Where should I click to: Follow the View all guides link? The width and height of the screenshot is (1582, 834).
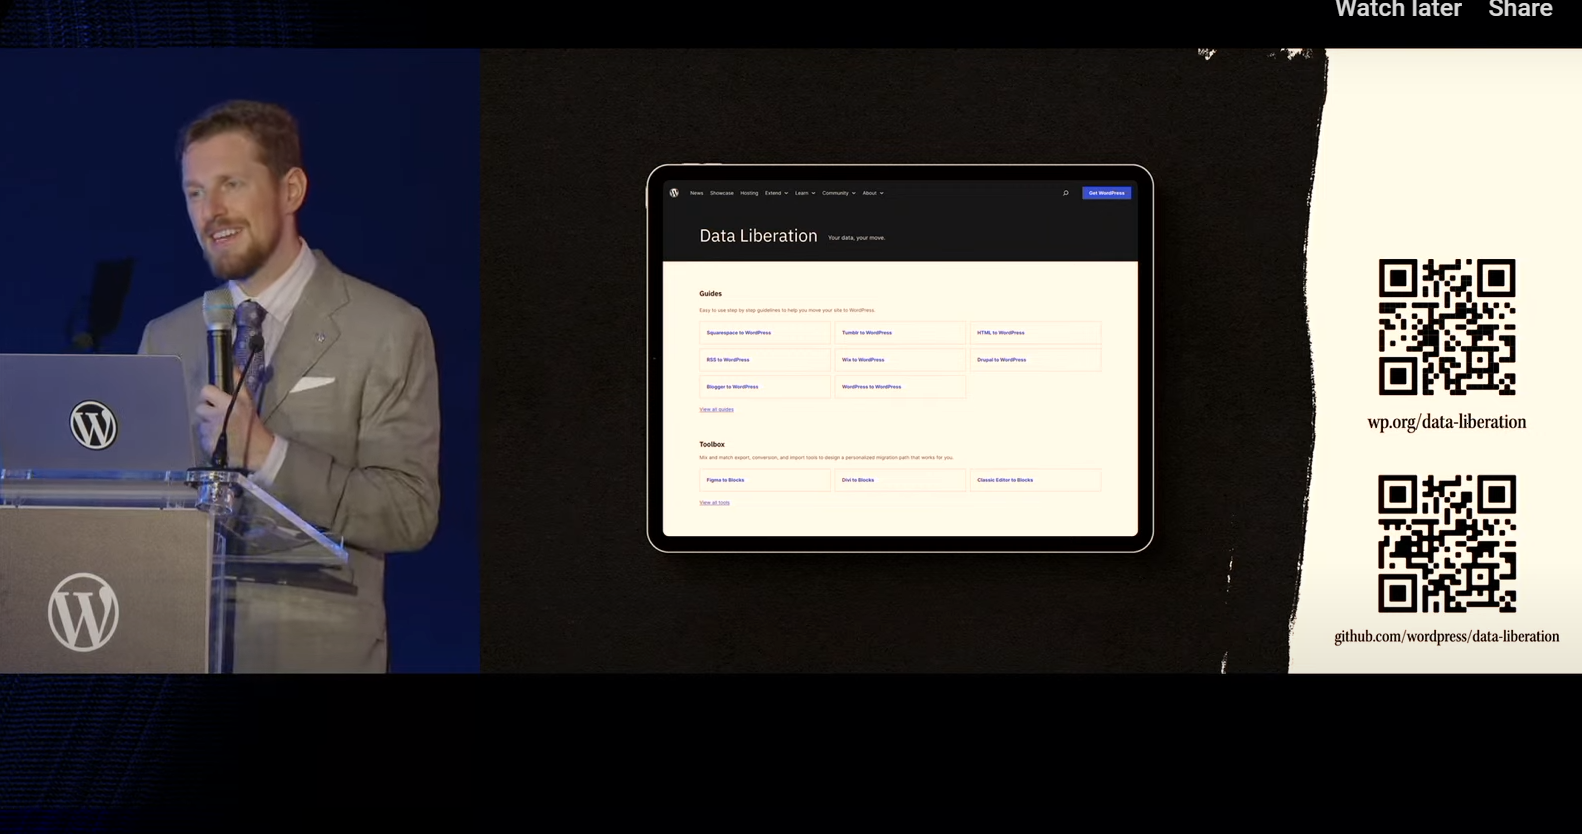(x=716, y=409)
